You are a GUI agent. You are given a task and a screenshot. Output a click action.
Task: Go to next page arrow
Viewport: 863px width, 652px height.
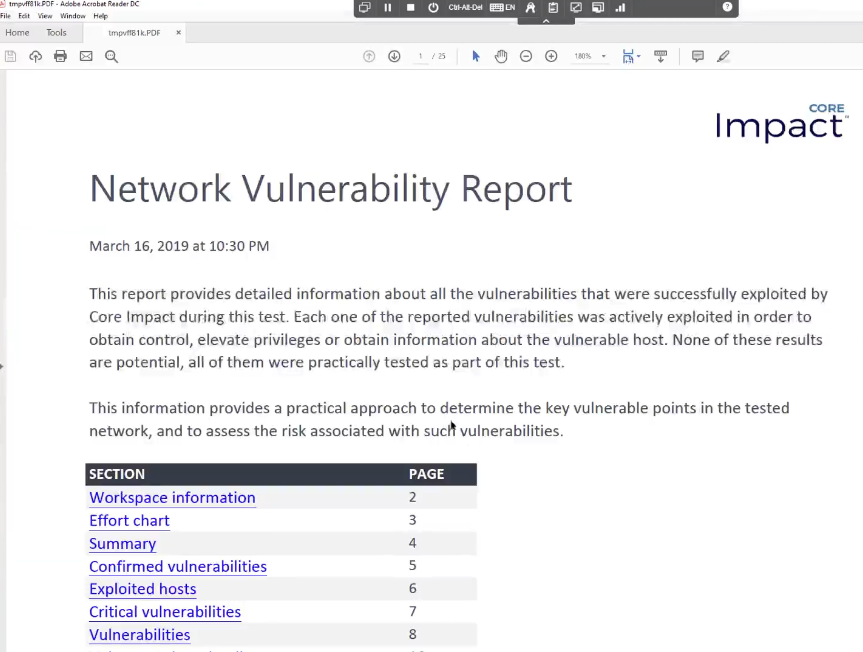(394, 56)
